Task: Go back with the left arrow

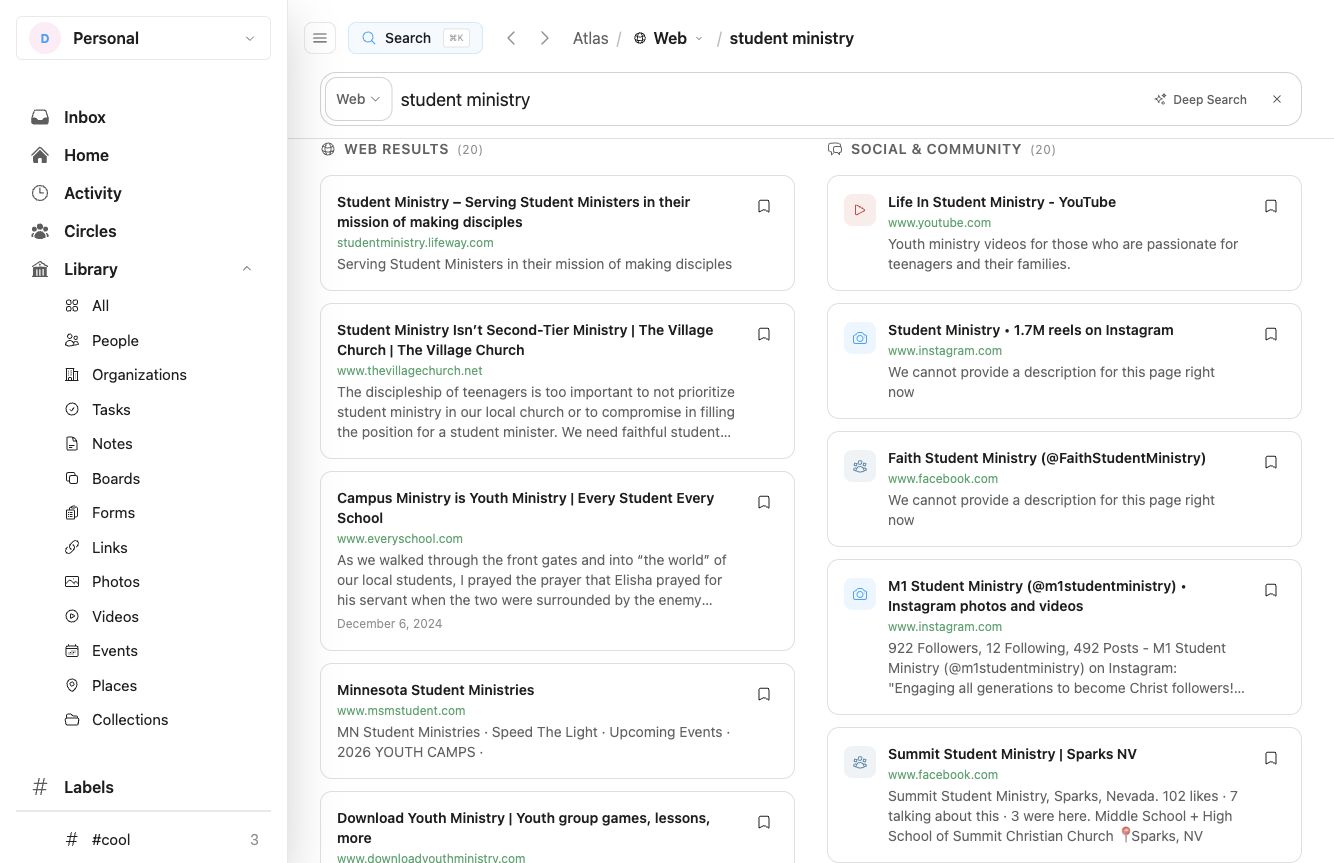Action: click(x=511, y=38)
